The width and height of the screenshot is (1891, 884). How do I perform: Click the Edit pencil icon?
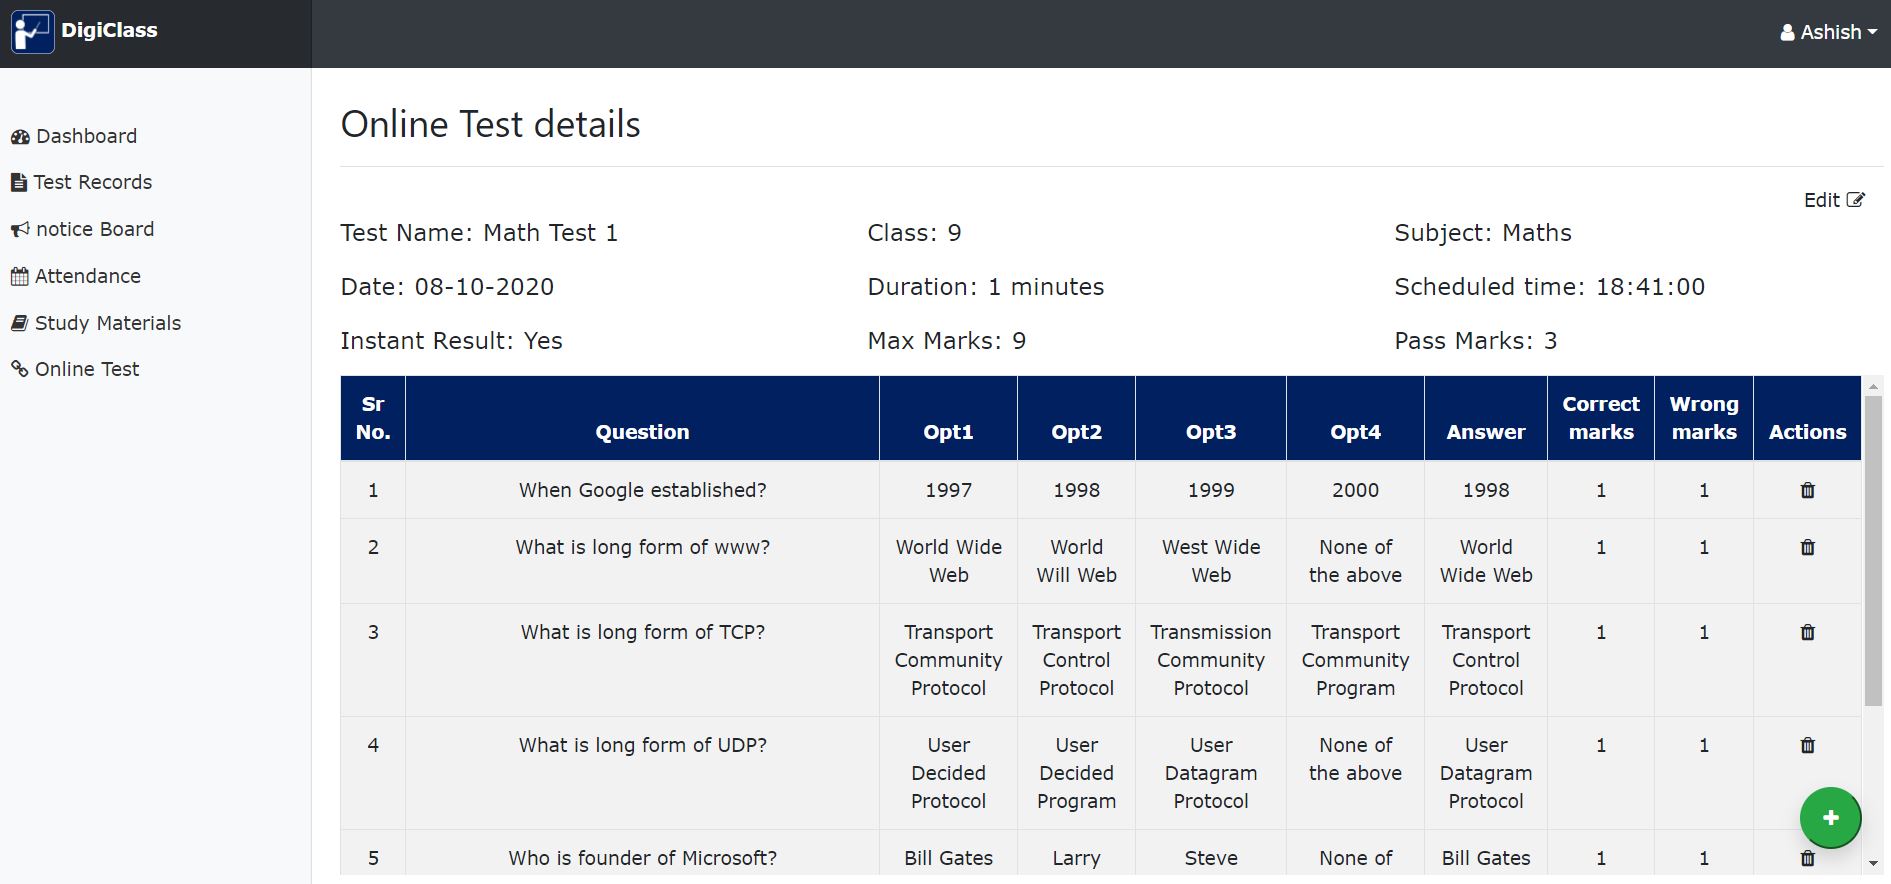(1855, 200)
